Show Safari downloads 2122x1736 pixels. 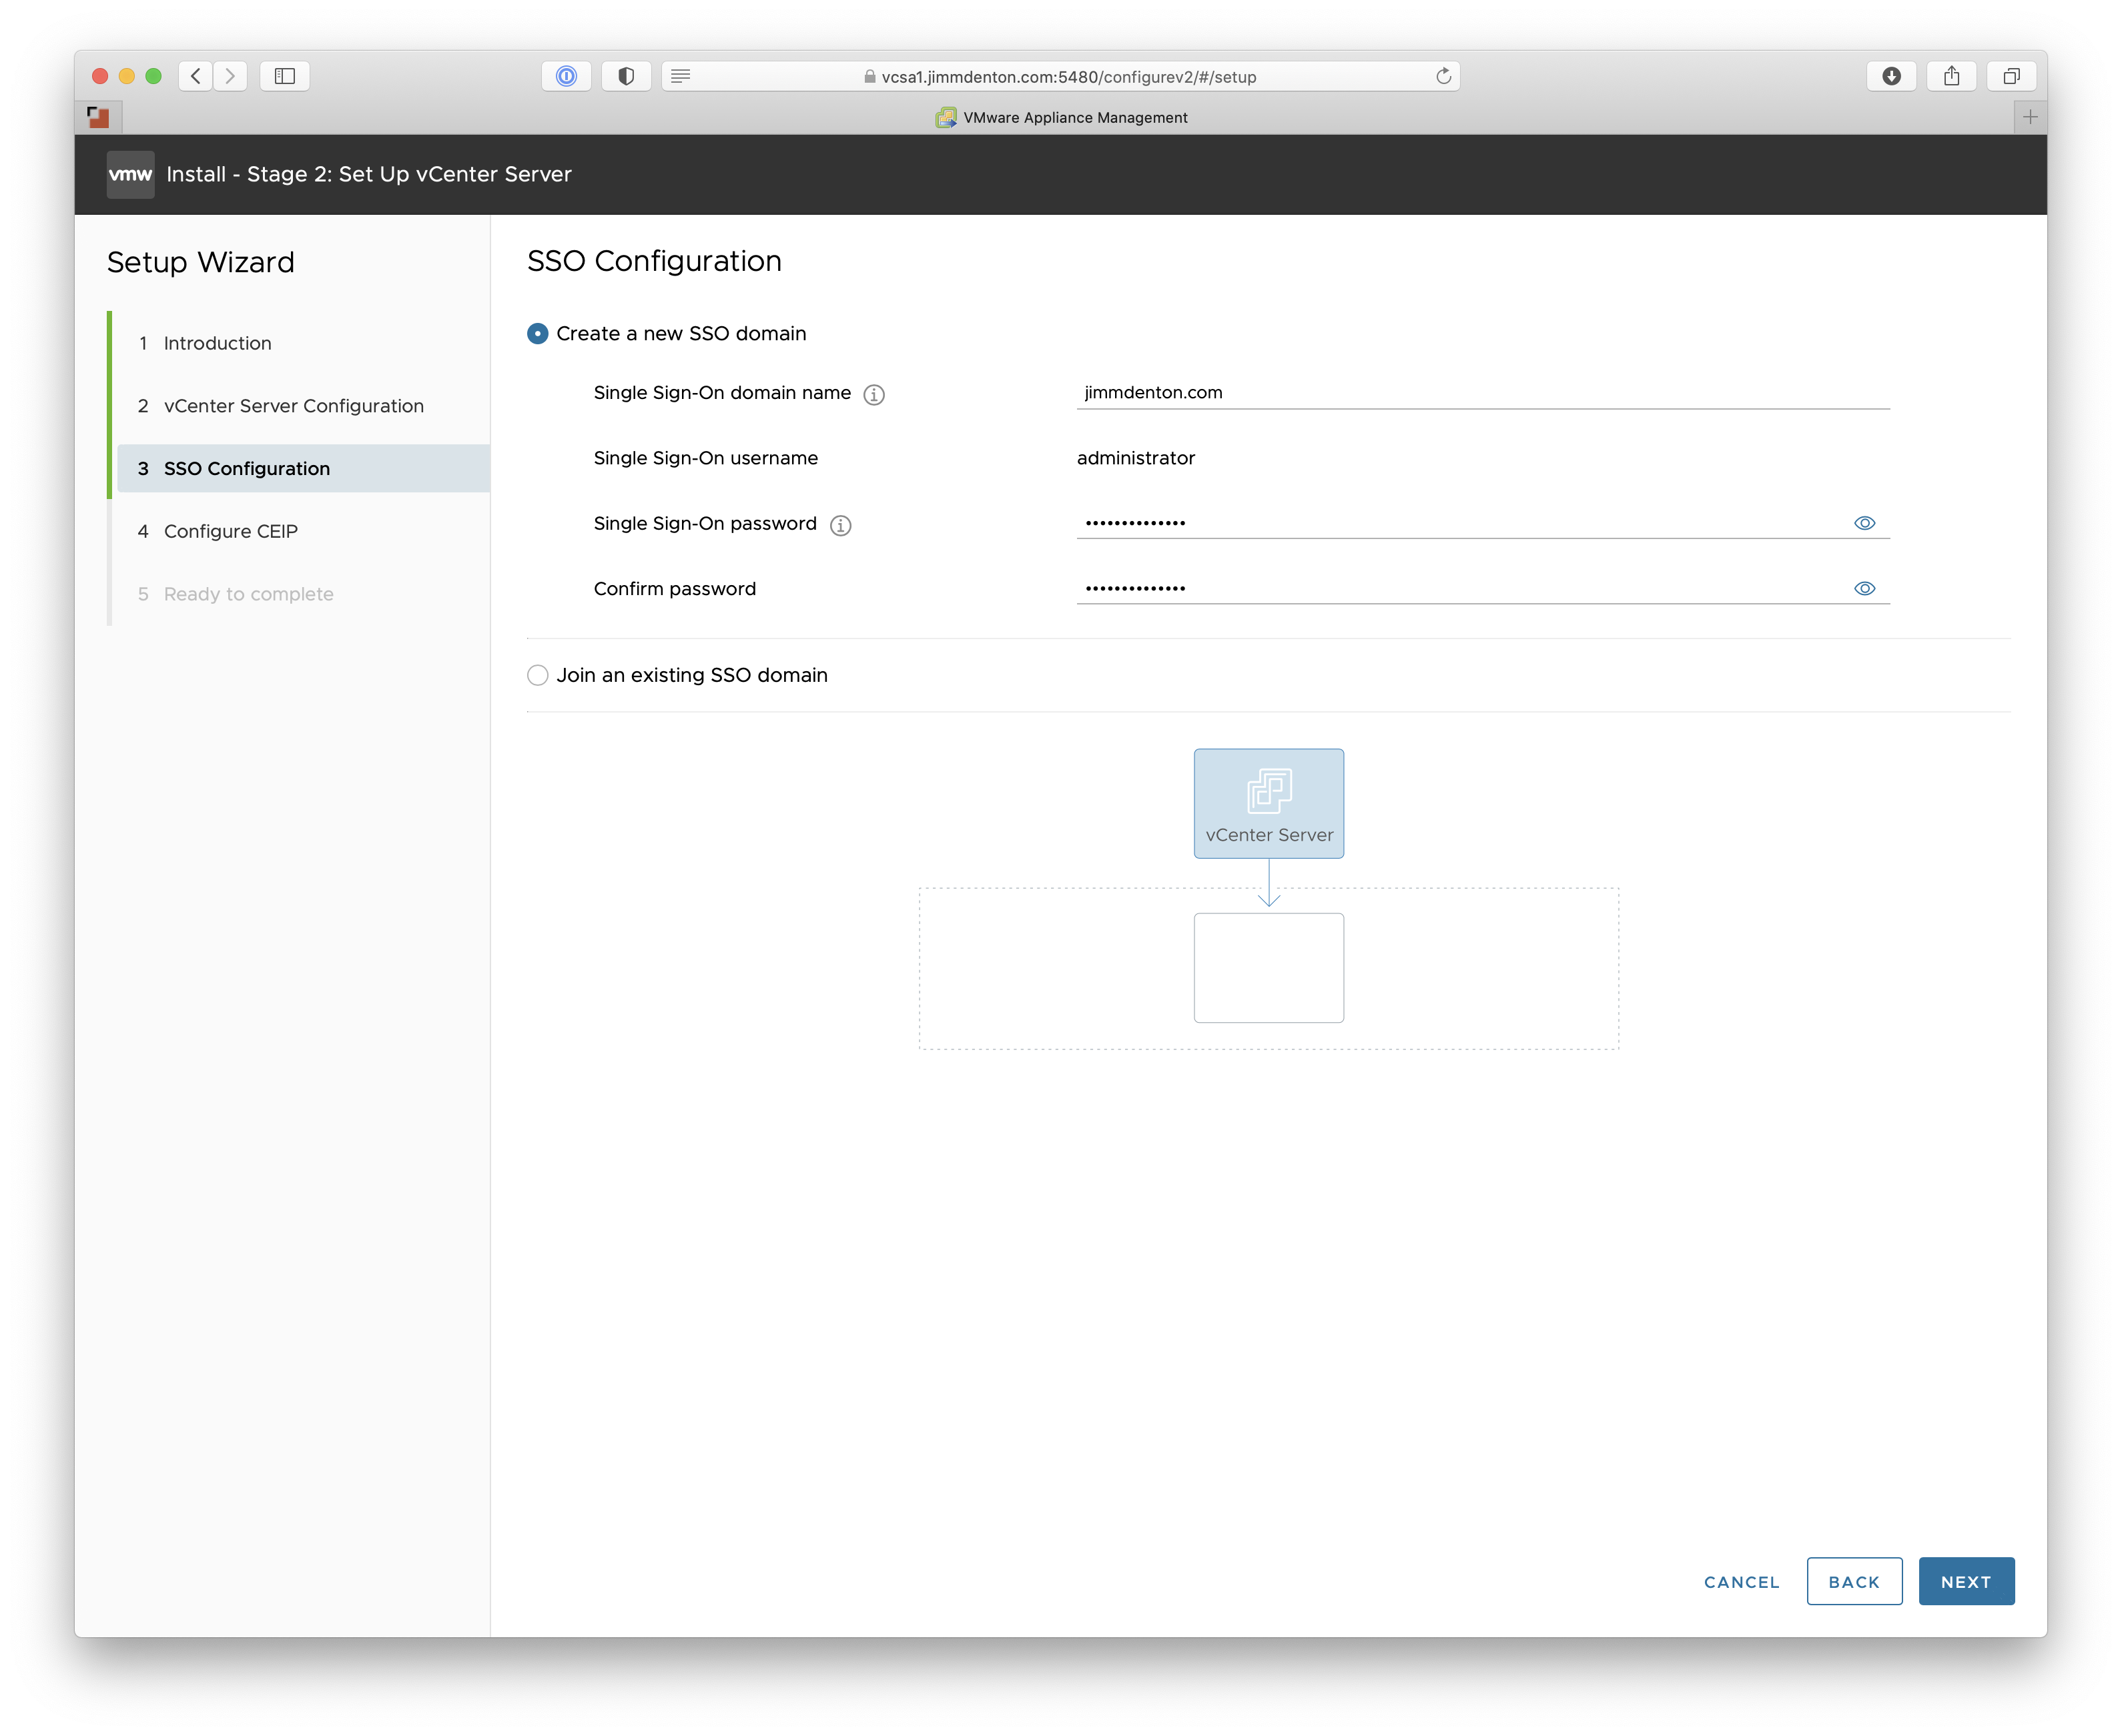[x=1891, y=76]
